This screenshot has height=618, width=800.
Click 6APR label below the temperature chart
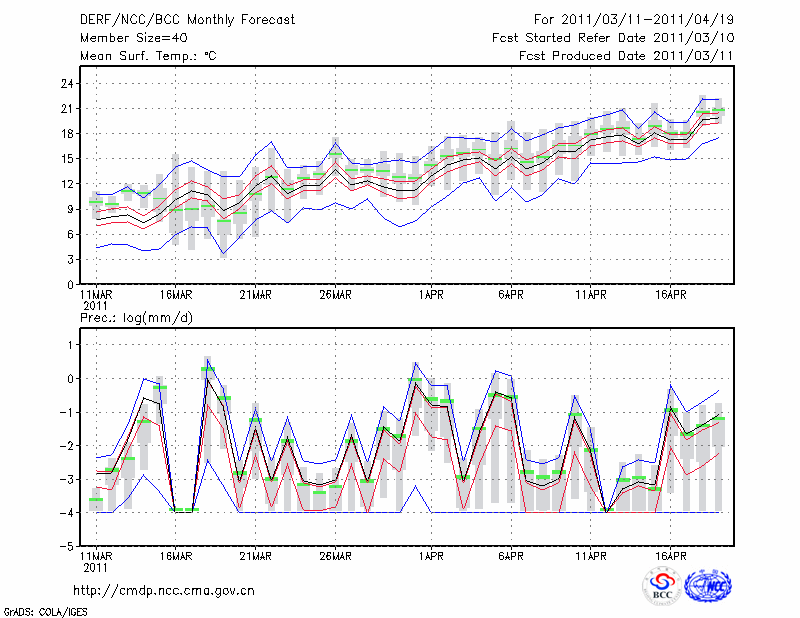coord(511,295)
